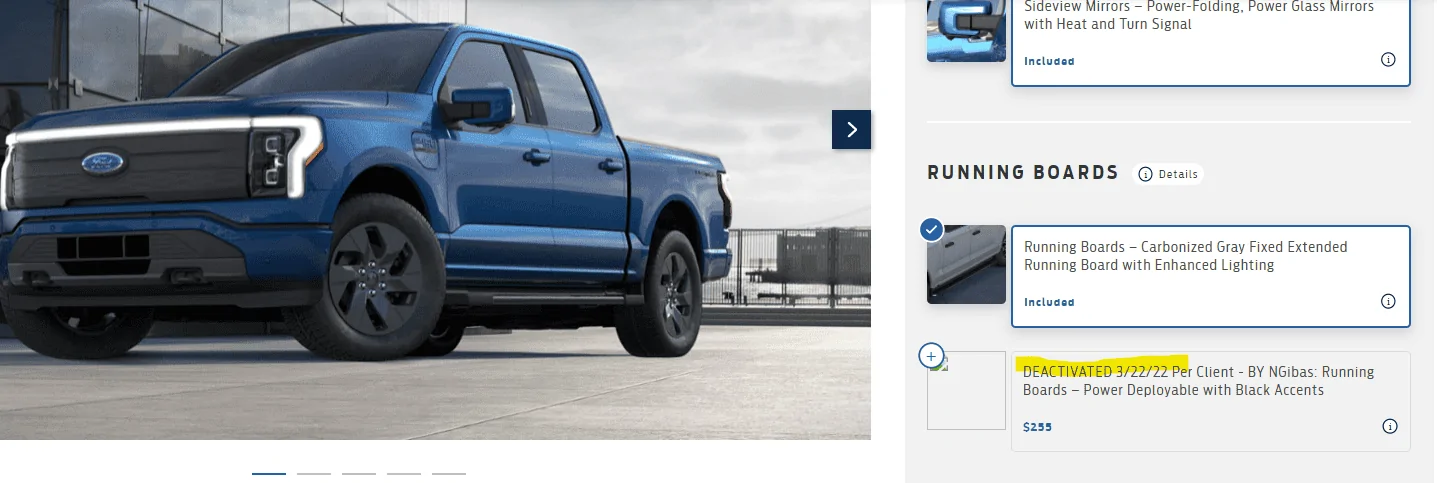Switch to the second carousel slide indicator
Viewport: 1437px width, 483px height.
tap(314, 473)
